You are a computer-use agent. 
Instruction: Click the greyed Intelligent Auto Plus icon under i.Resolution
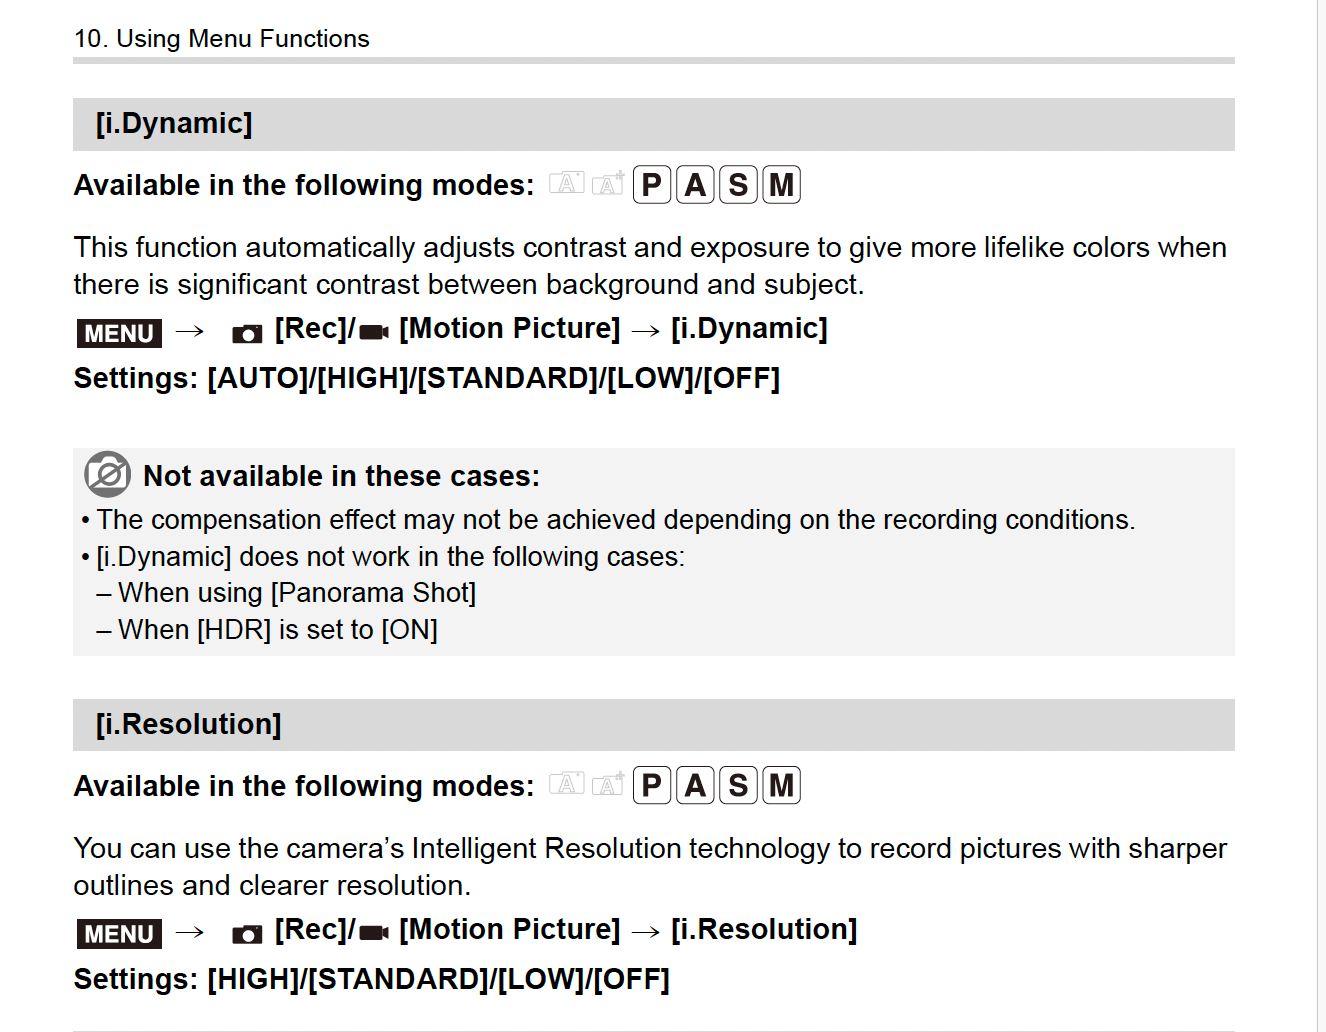pyautogui.click(x=608, y=785)
